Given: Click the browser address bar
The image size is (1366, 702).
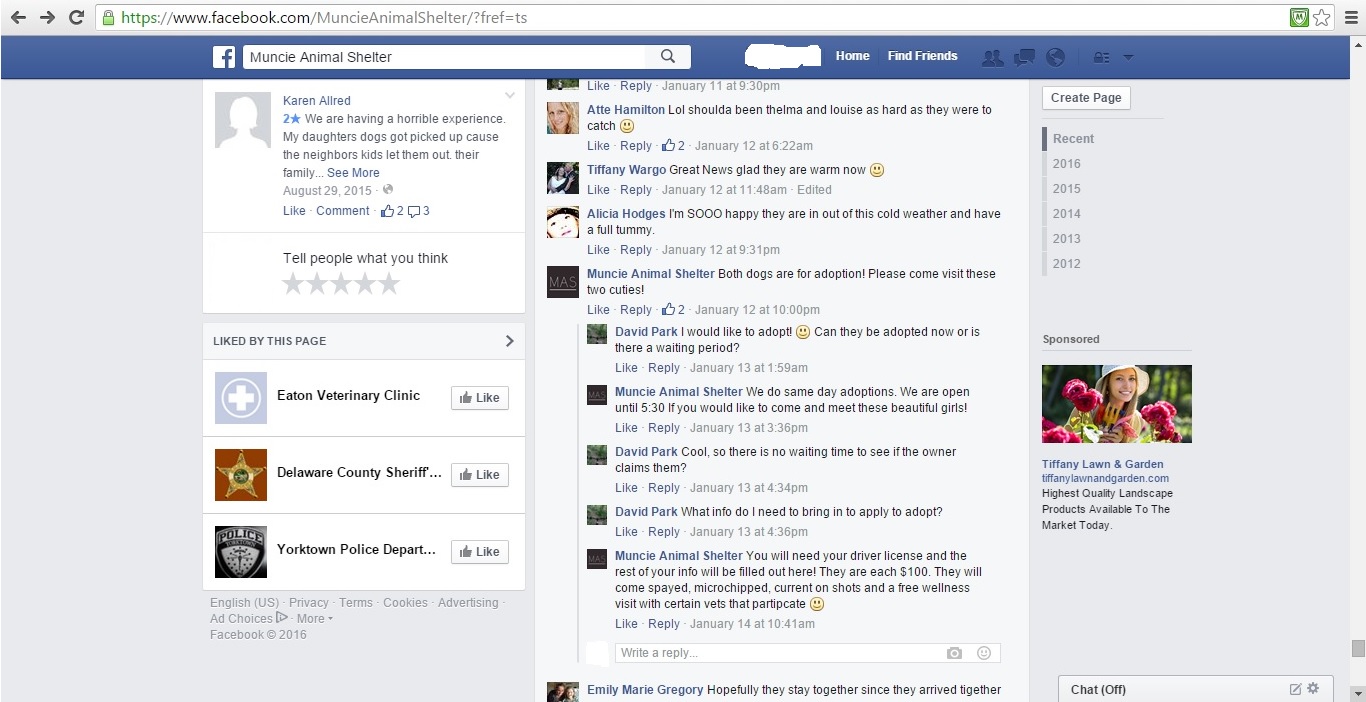Looking at the screenshot, I should [x=692, y=17].
